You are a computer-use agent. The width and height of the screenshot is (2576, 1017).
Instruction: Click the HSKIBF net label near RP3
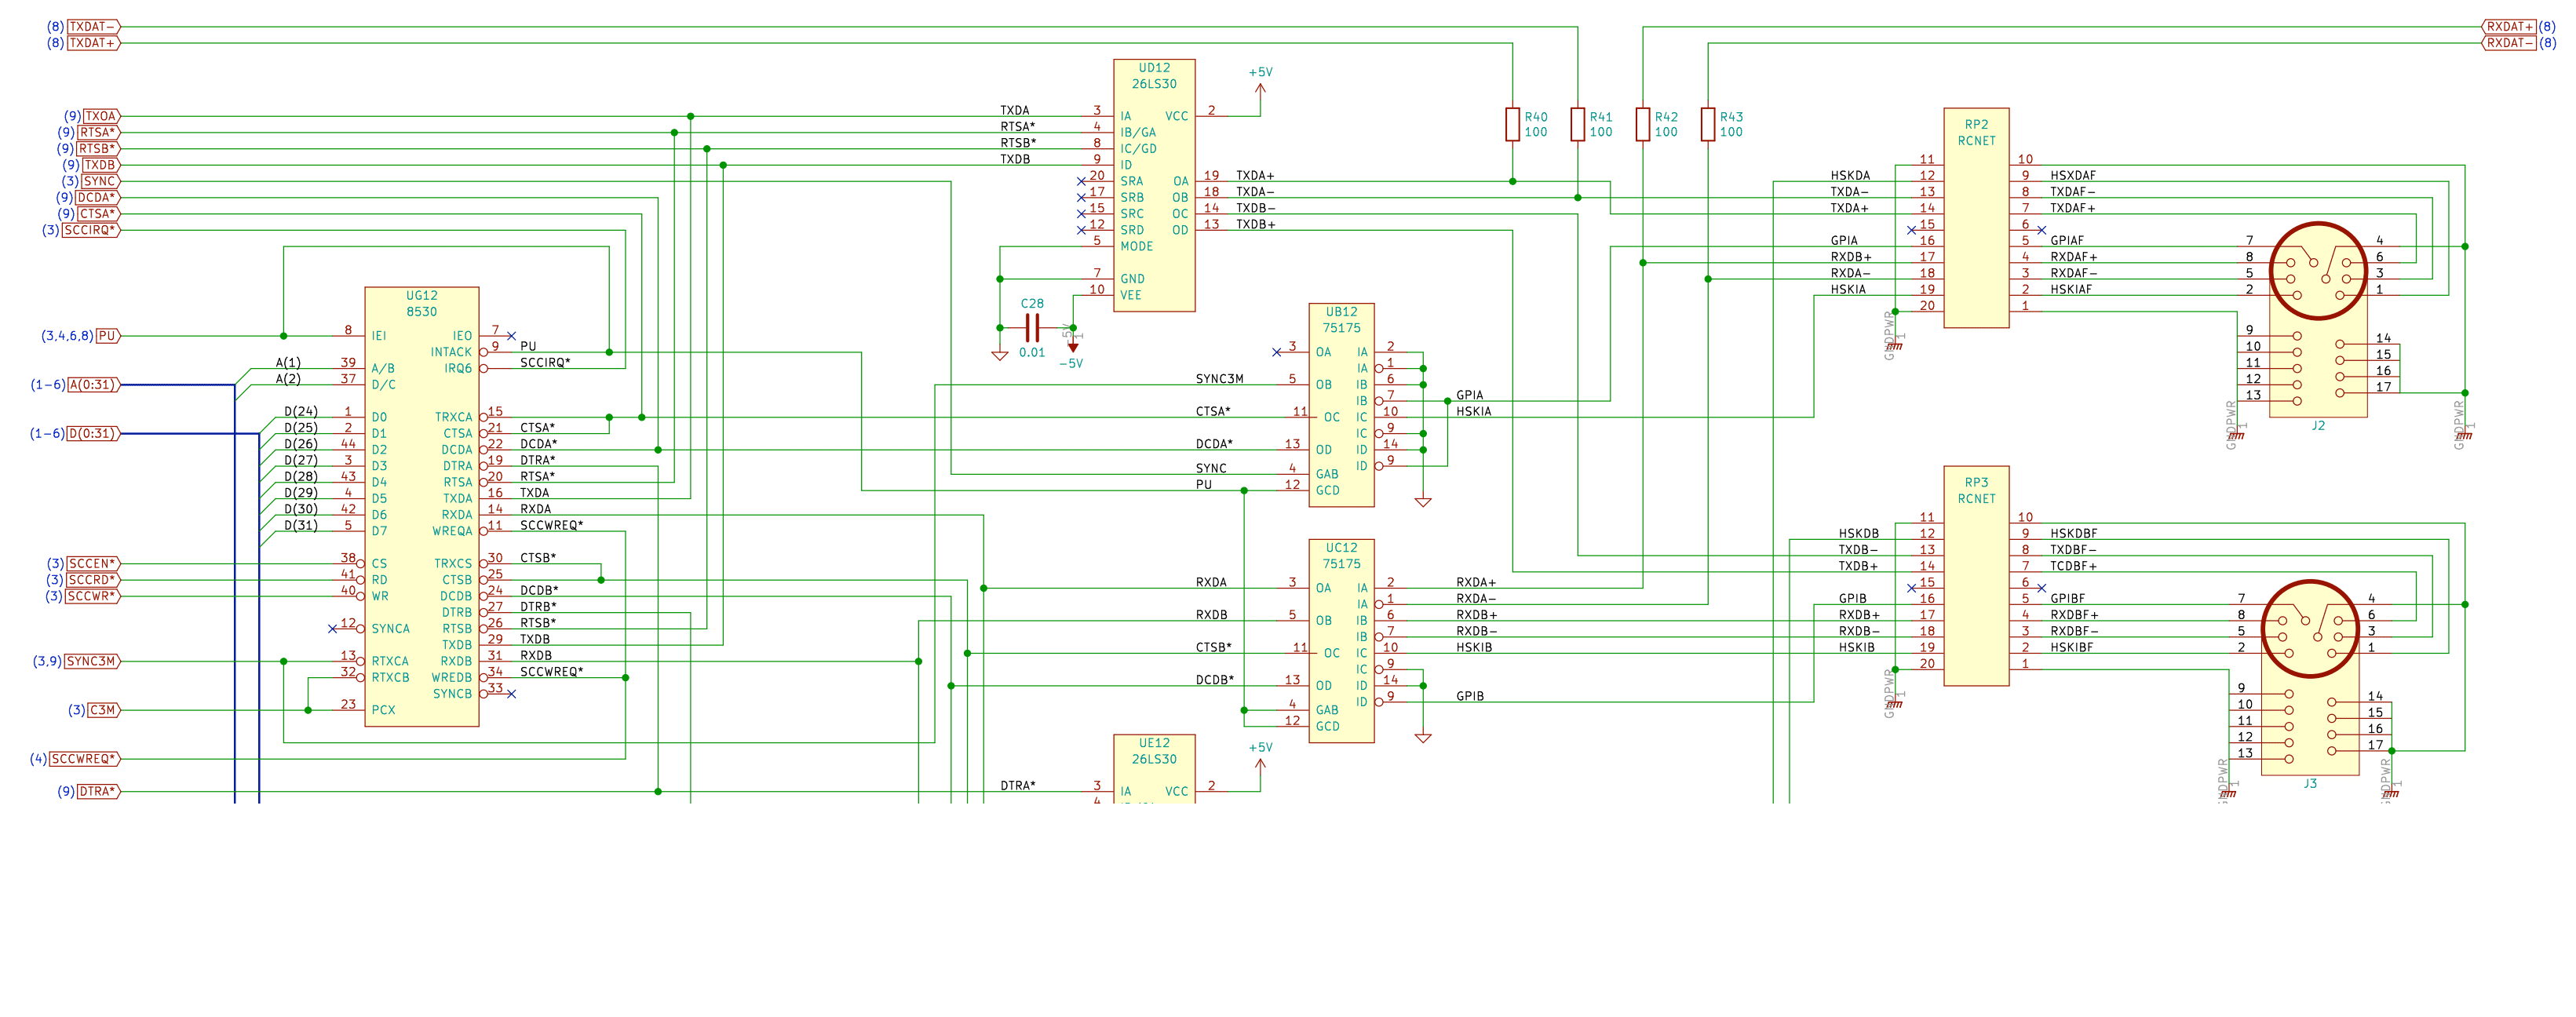[x=2071, y=648]
